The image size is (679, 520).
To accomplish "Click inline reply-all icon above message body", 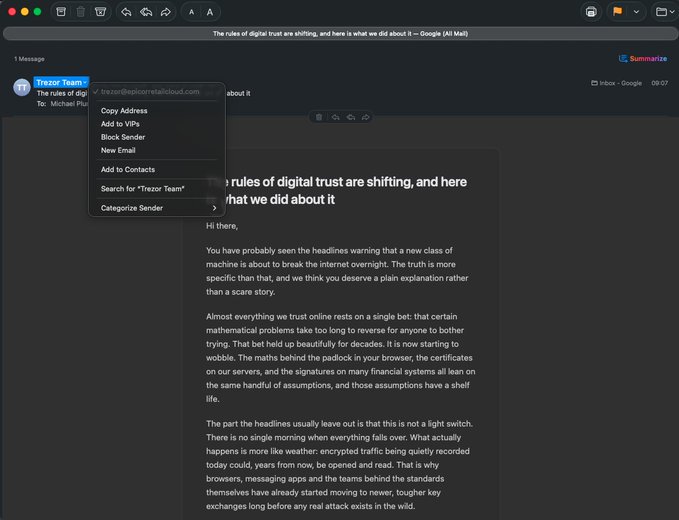I will (351, 117).
